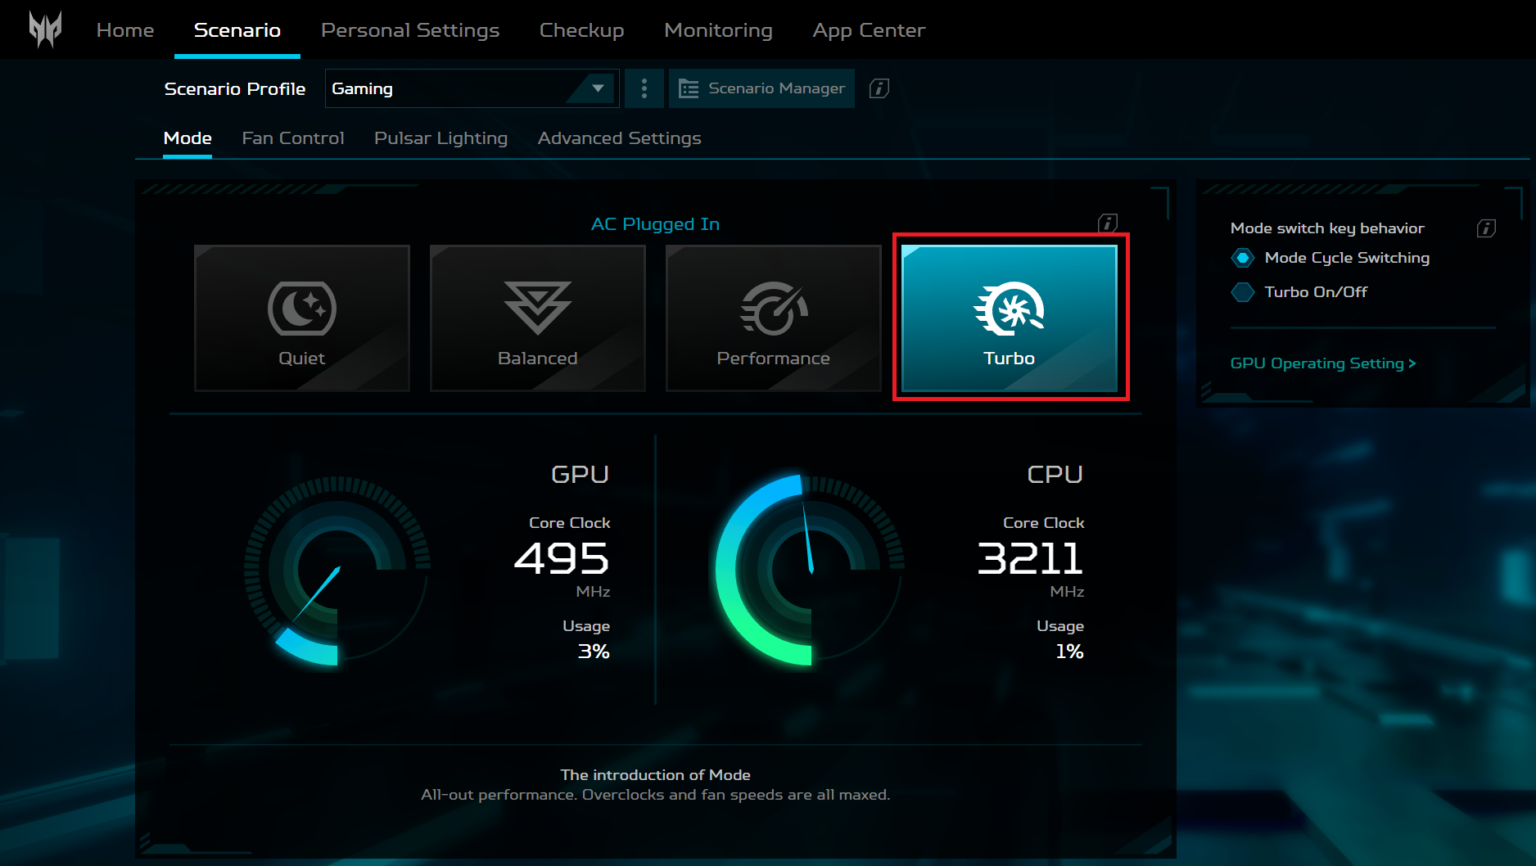Screen dimensions: 1536x866
Task: Select the Mode Cycle Switching radio button
Action: pyautogui.click(x=1242, y=257)
